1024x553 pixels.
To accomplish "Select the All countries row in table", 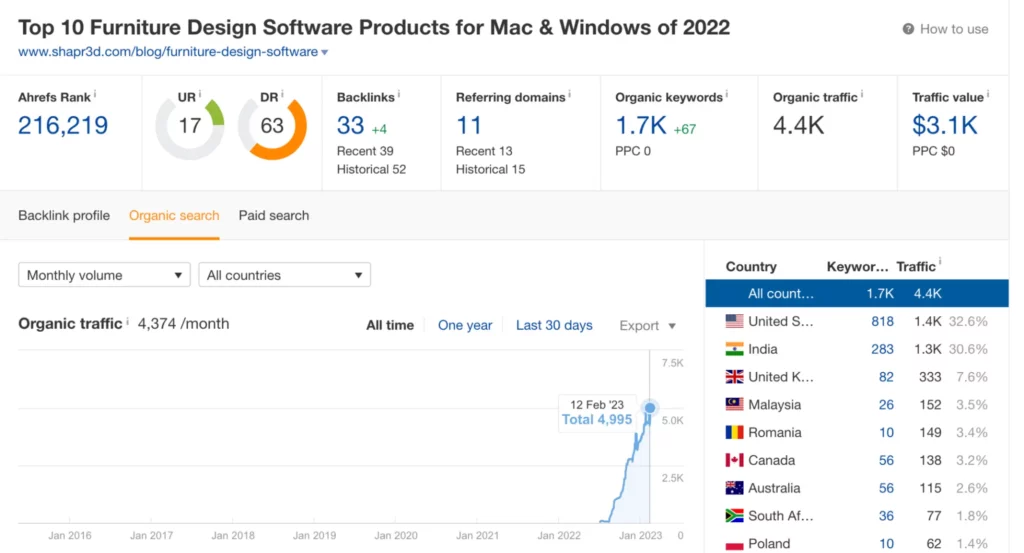I will click(856, 293).
